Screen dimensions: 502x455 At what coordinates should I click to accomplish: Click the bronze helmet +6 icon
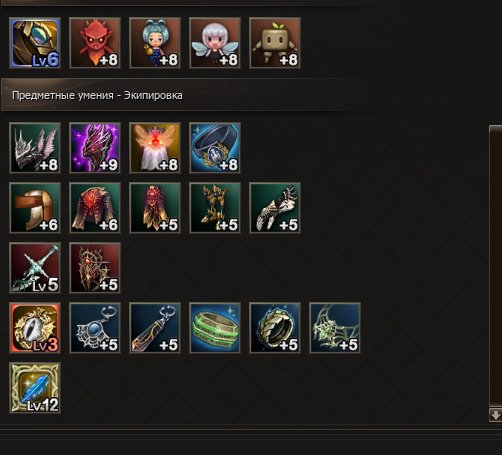pos(35,208)
